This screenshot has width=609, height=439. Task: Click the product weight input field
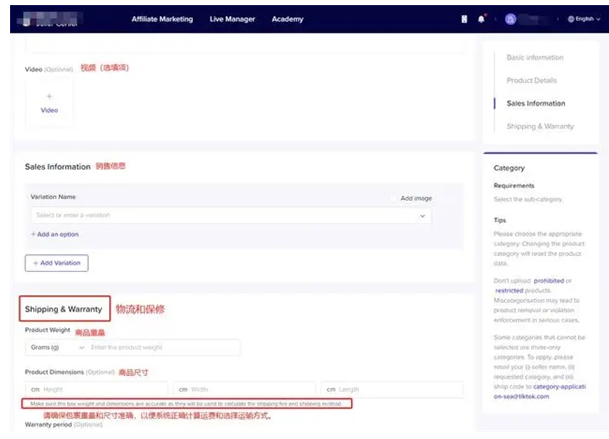162,347
